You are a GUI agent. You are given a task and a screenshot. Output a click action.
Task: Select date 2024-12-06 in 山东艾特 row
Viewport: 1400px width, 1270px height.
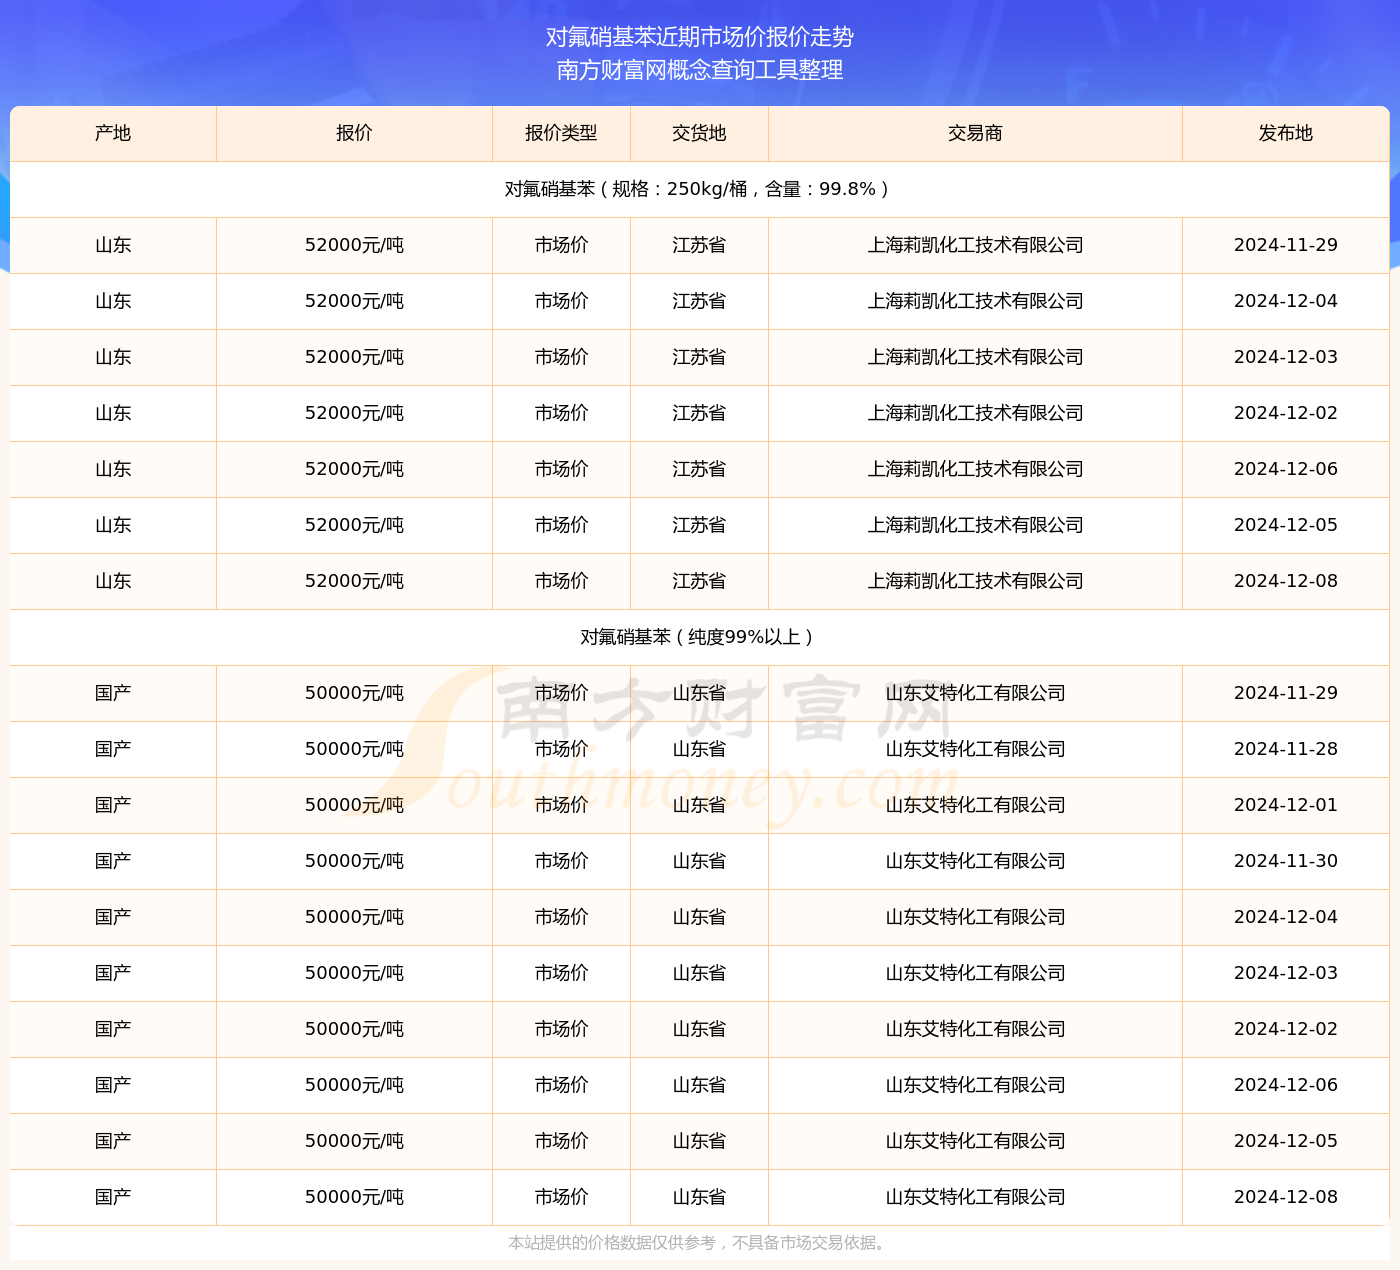coord(1286,1085)
